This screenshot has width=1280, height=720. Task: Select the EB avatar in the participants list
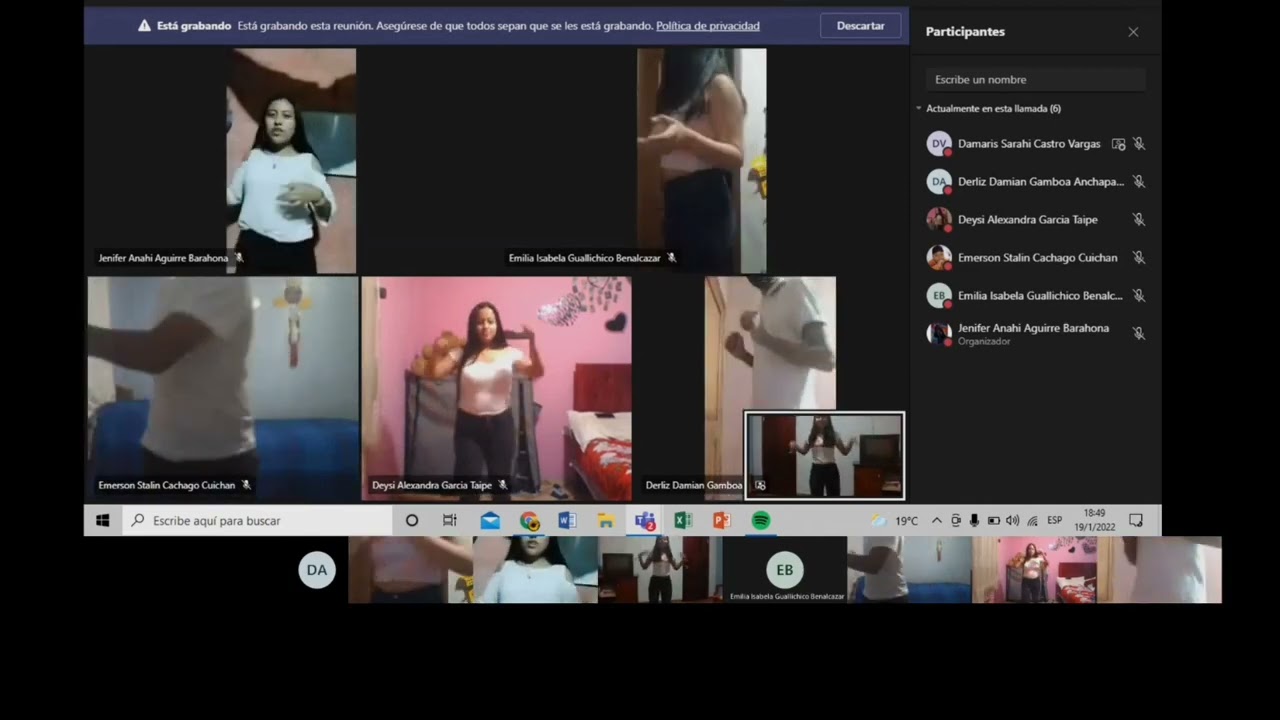[x=939, y=296]
